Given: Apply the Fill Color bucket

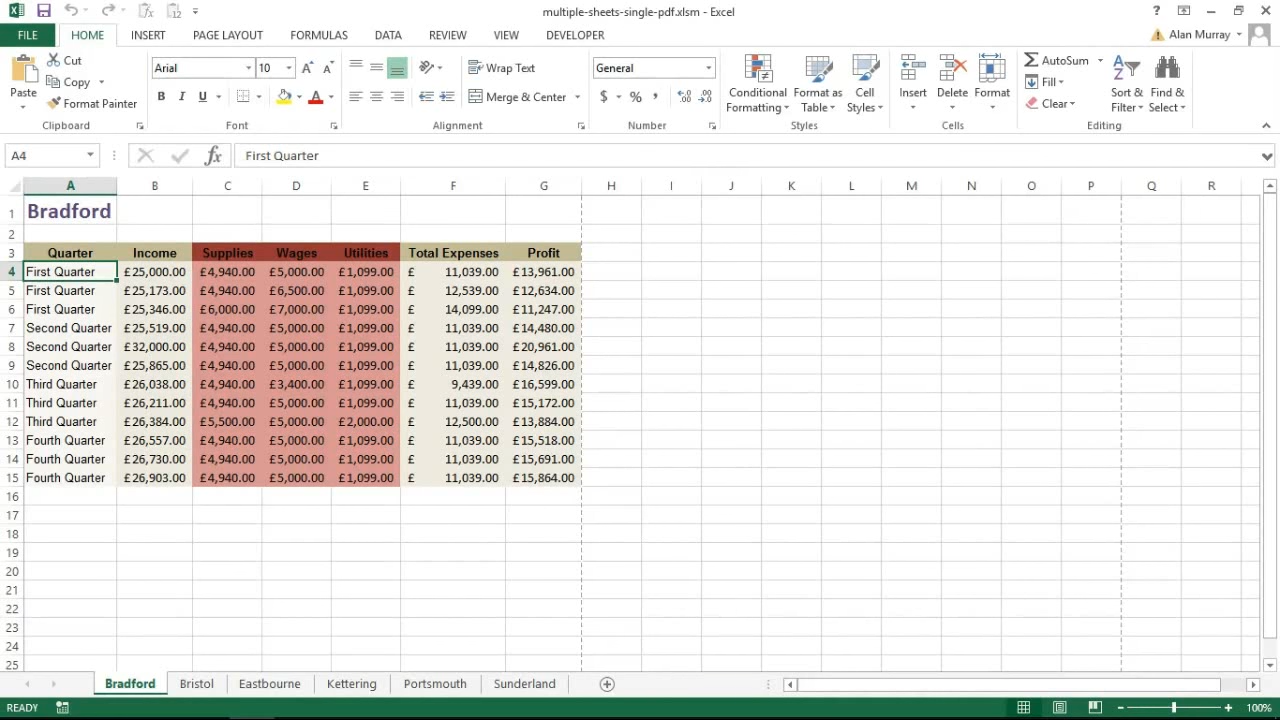Looking at the screenshot, I should [284, 97].
